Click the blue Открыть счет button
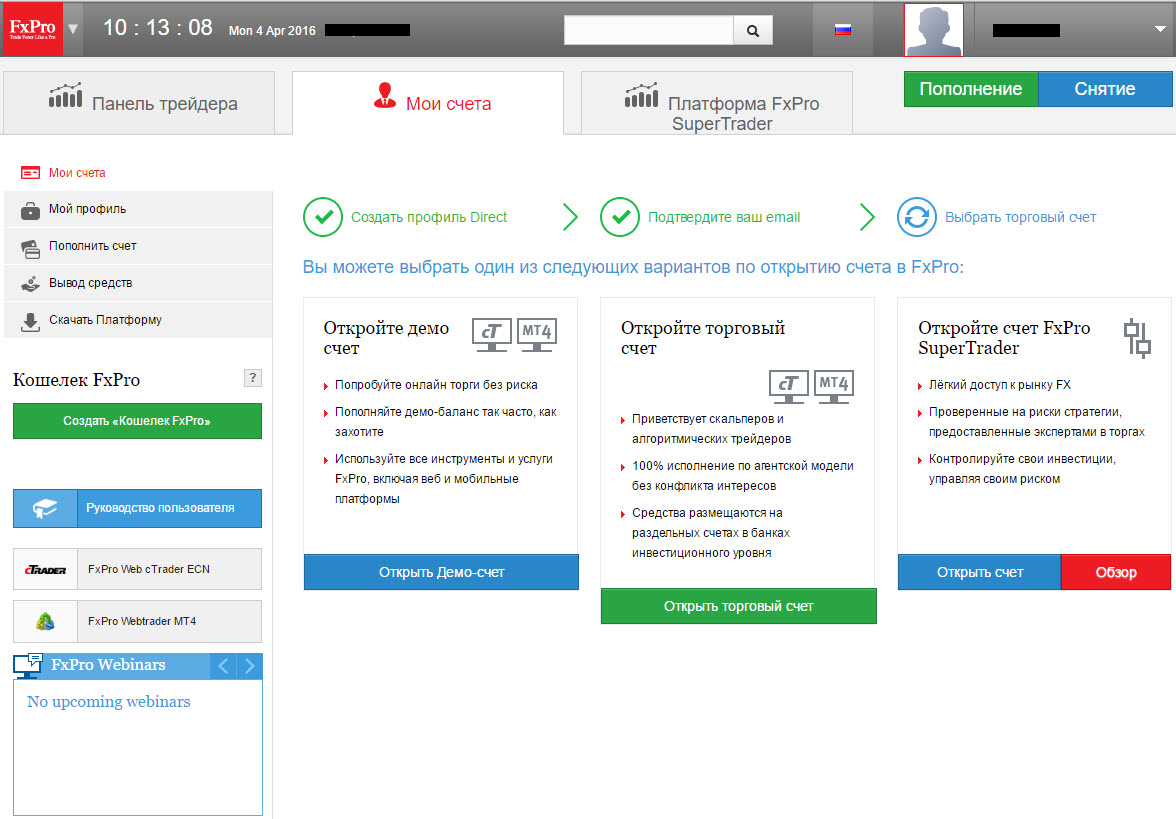1176x819 pixels. click(980, 572)
